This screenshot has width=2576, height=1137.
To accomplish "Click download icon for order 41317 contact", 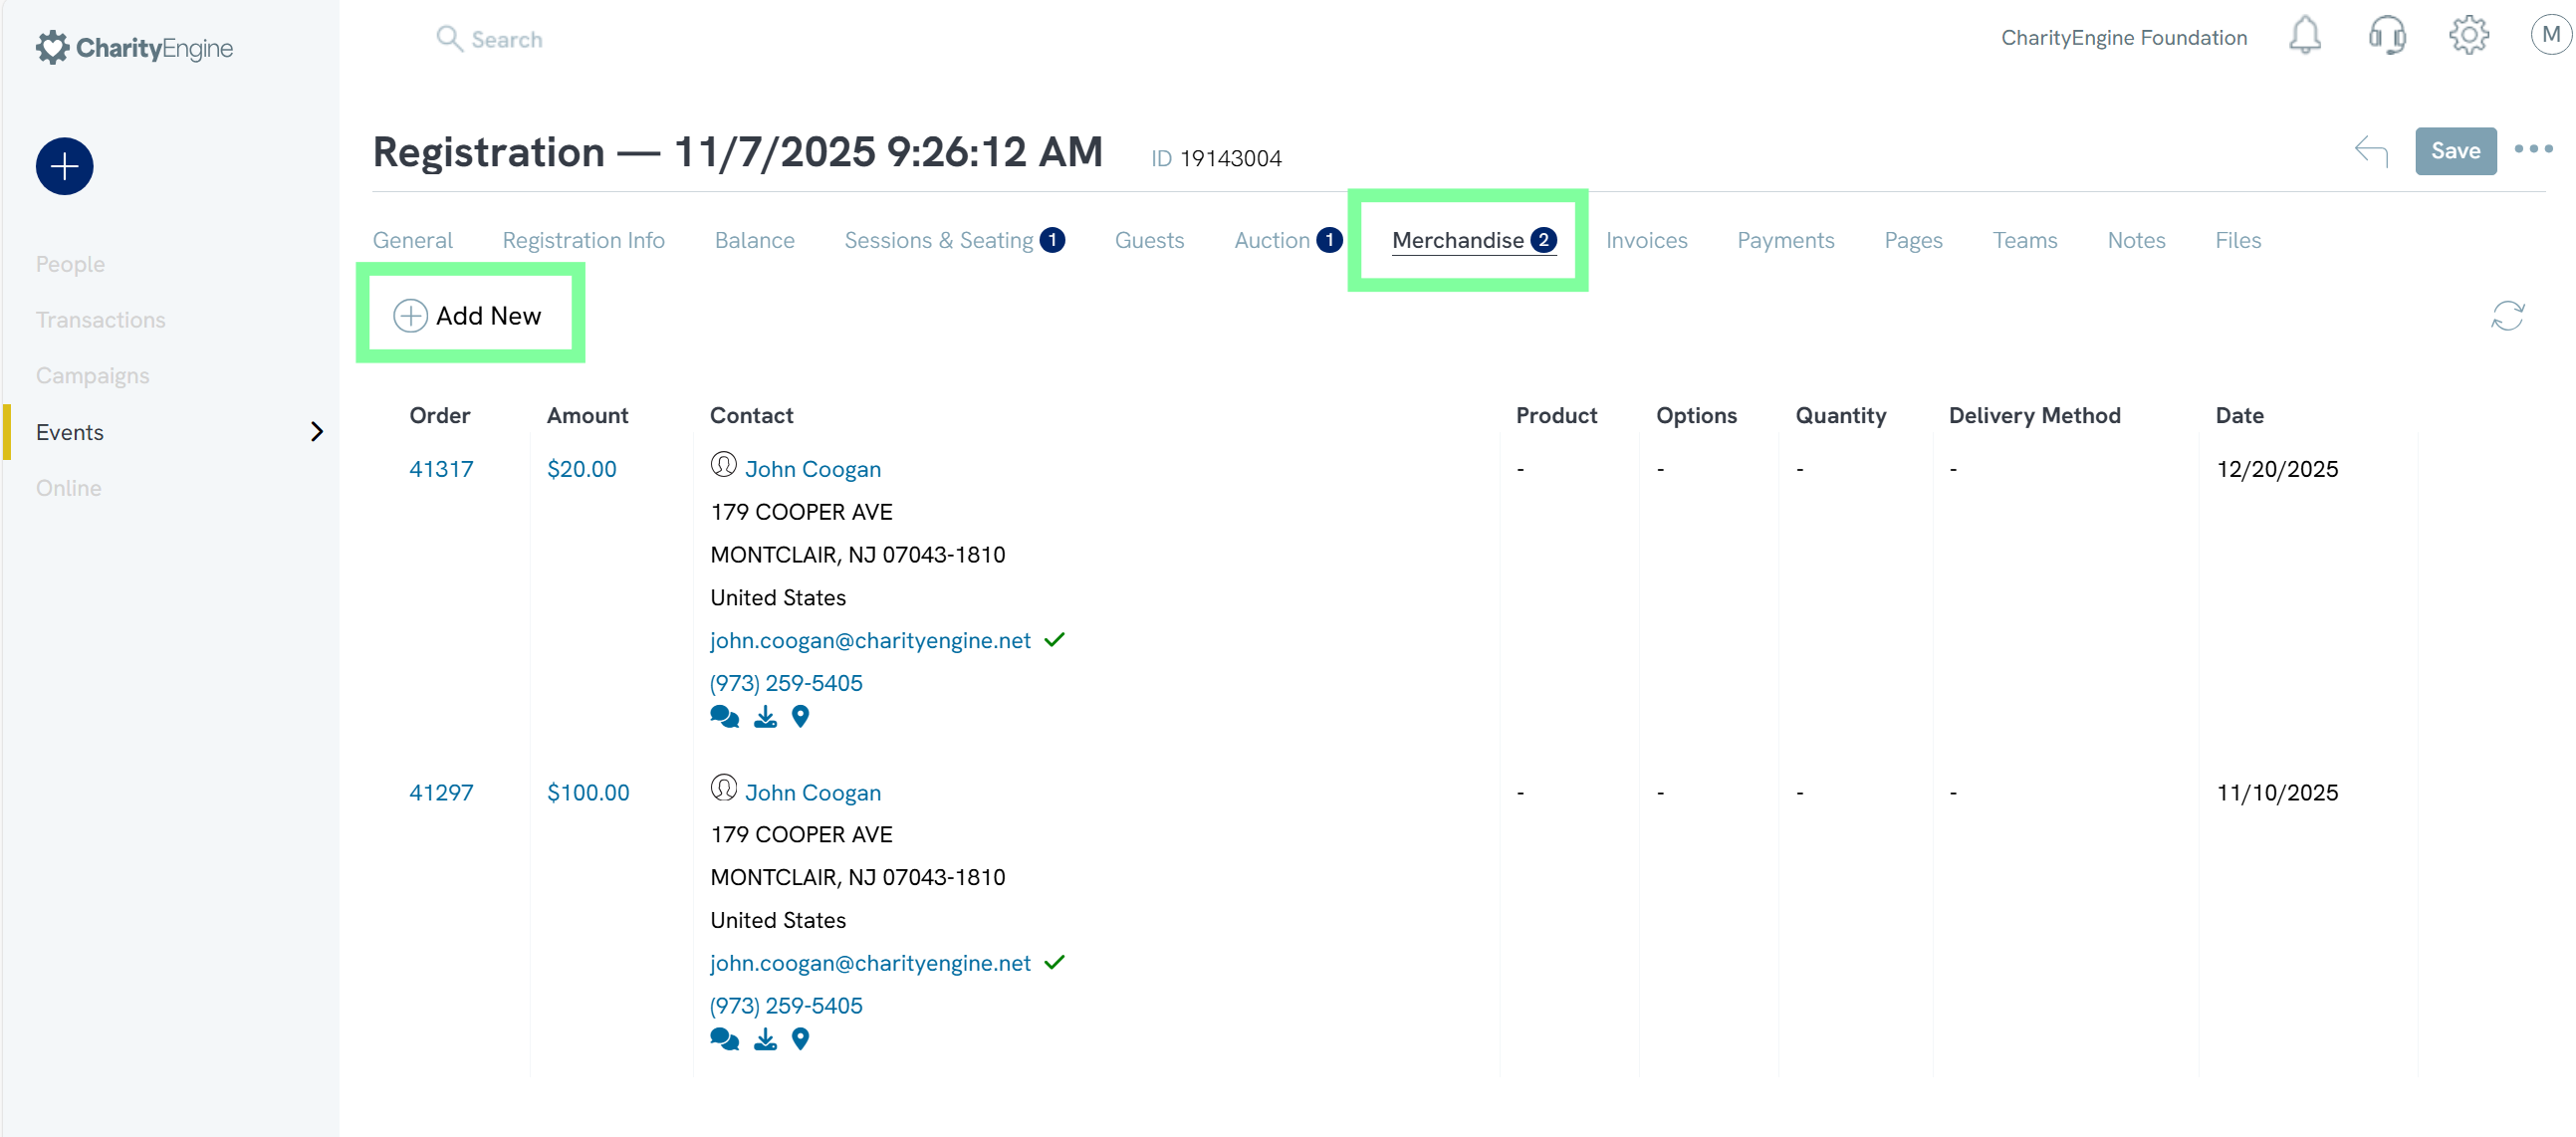I will coord(765,717).
